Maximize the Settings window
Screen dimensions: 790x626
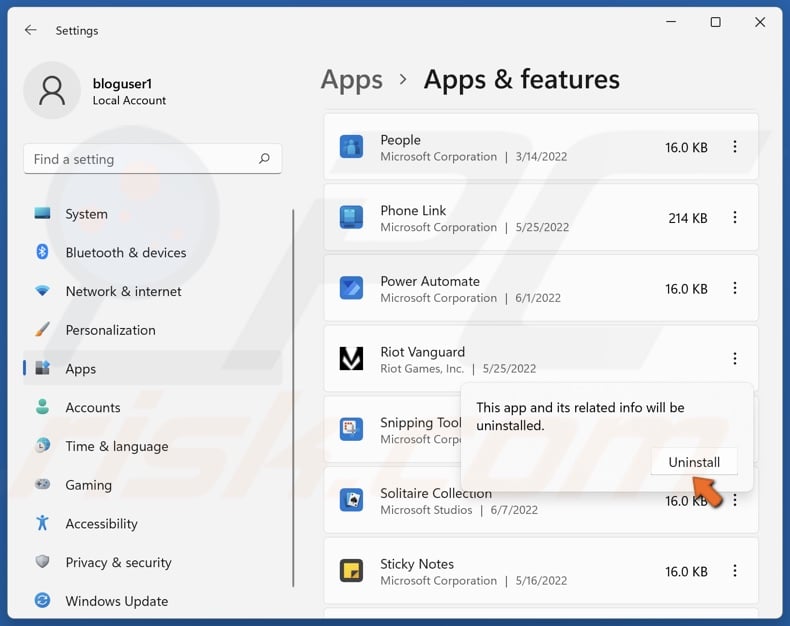[715, 22]
